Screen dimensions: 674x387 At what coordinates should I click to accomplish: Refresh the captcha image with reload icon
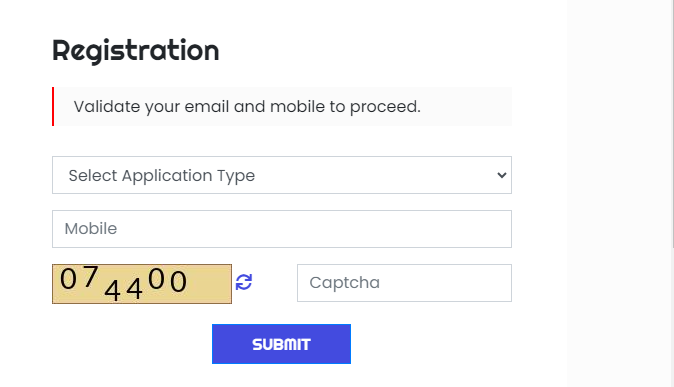[x=244, y=283]
